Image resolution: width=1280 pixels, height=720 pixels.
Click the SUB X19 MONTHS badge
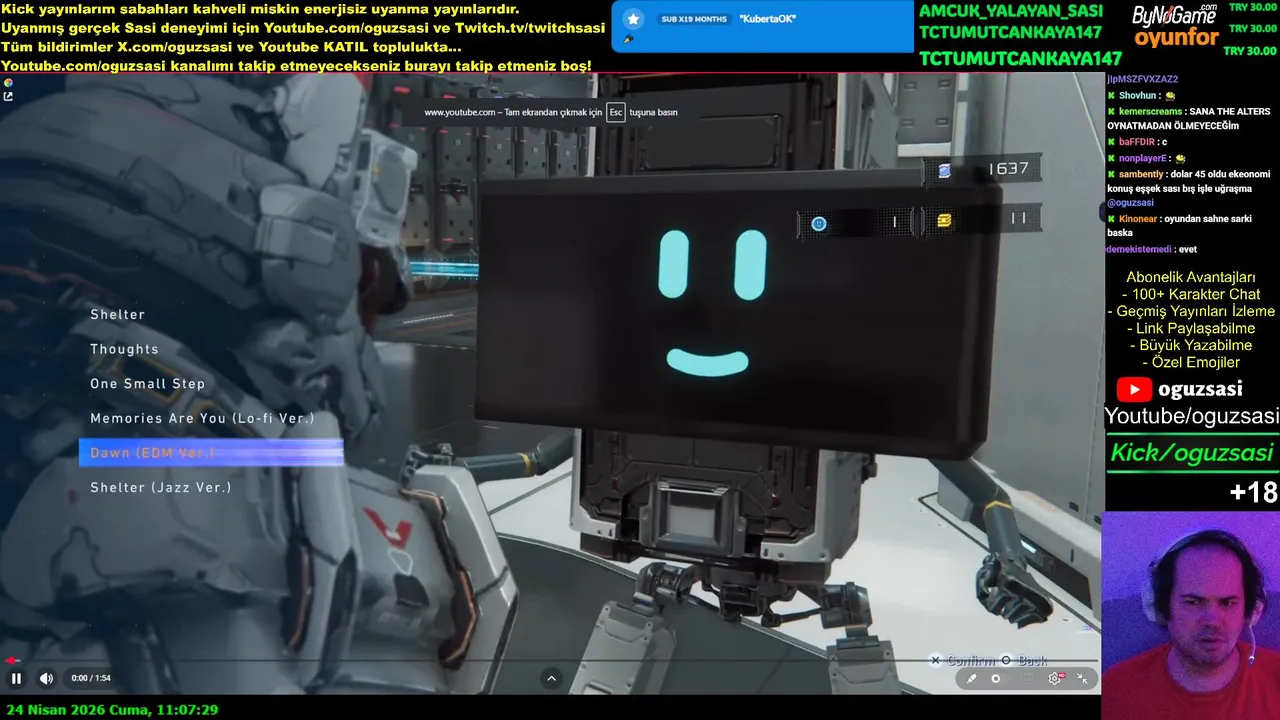tap(696, 19)
